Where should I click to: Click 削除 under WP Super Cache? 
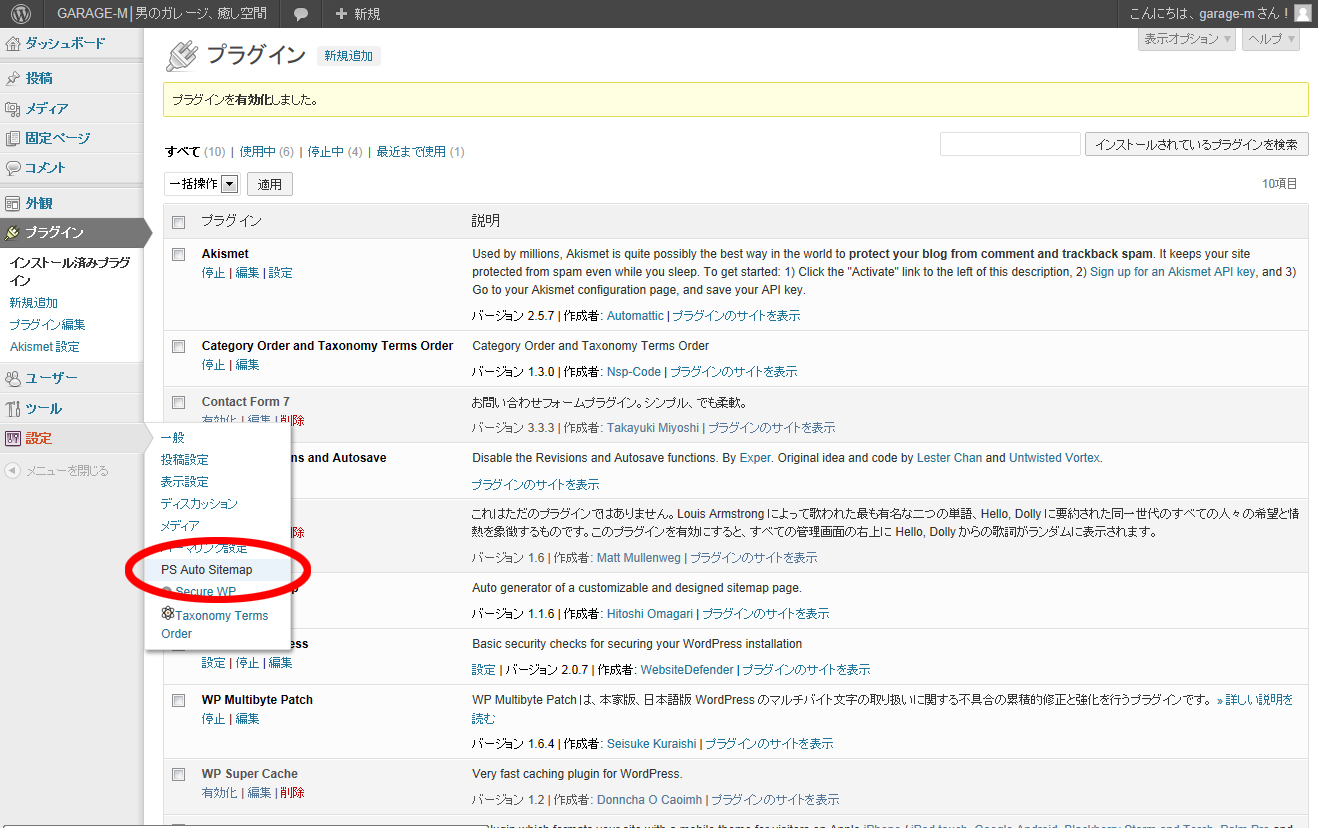(x=292, y=792)
